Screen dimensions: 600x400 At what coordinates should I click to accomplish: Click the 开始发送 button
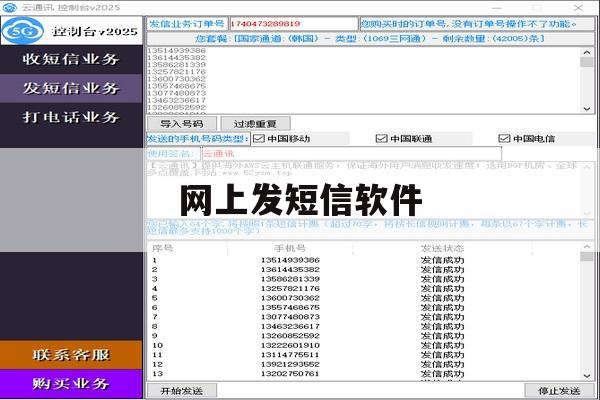click(182, 391)
